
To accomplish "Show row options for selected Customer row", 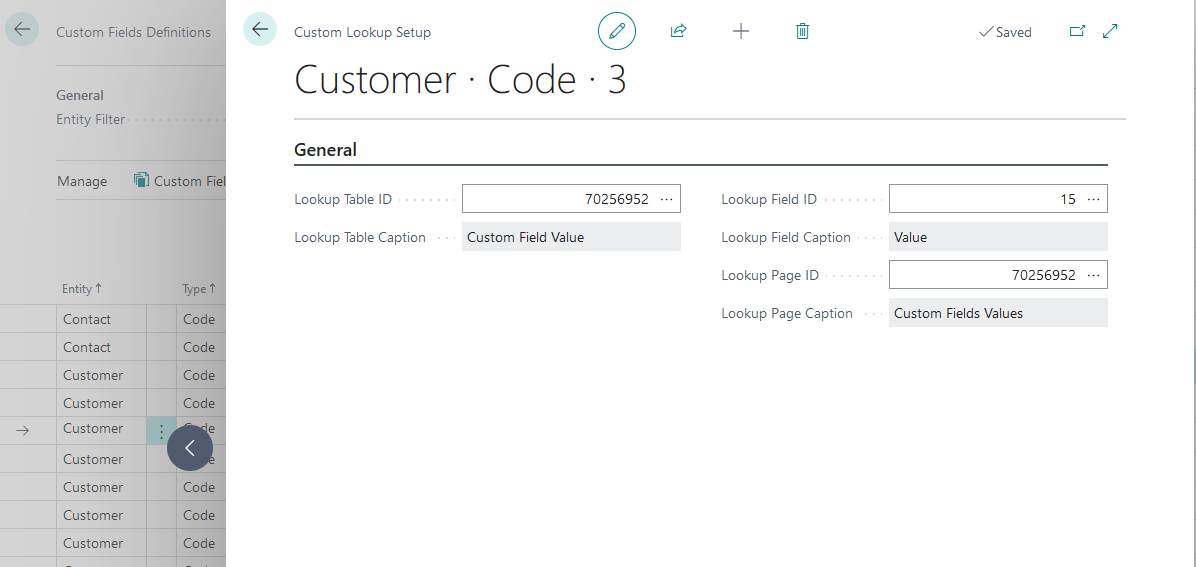I will point(161,431).
